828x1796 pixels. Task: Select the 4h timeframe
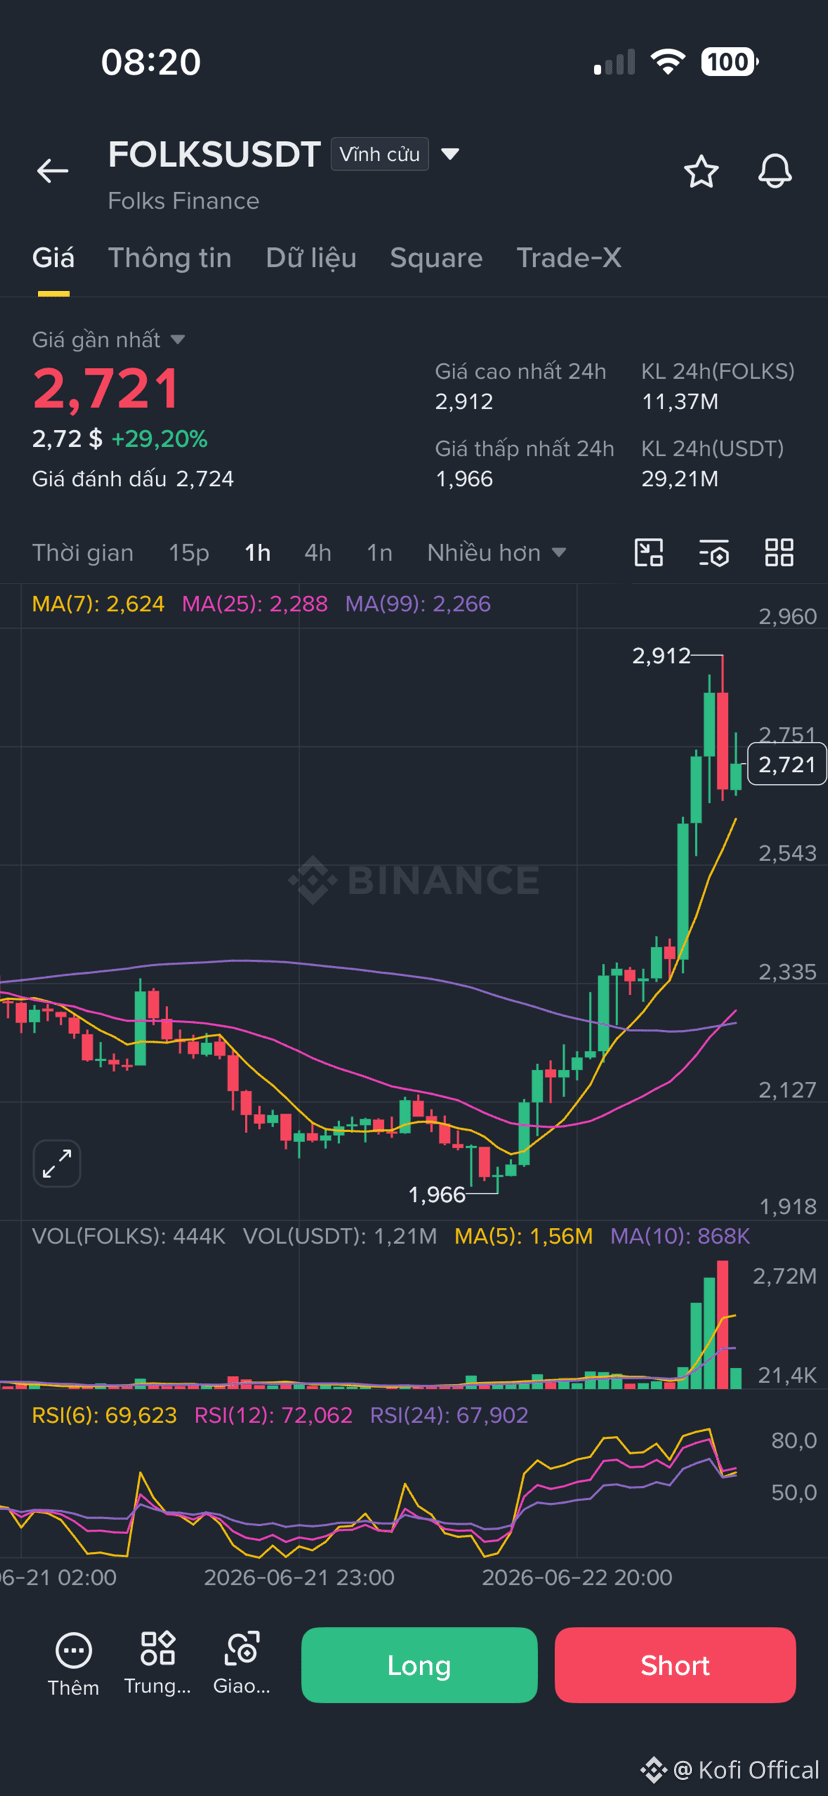click(318, 552)
